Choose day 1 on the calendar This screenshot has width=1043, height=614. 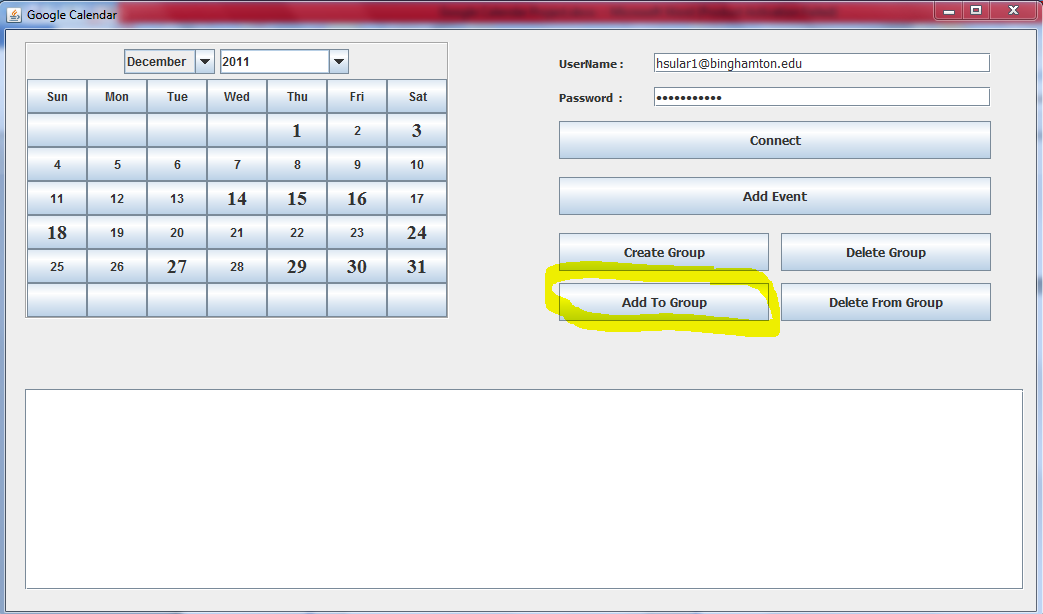(x=297, y=131)
